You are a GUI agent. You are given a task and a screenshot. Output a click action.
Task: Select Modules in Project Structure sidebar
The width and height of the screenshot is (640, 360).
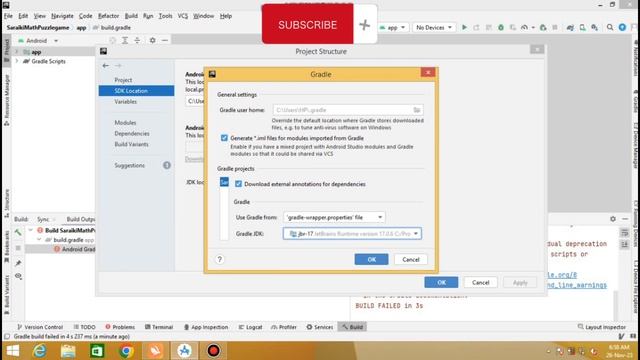(125, 122)
